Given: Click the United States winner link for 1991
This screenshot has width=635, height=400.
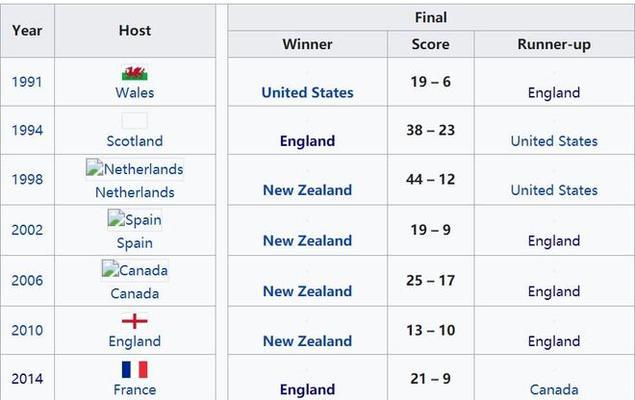Looking at the screenshot, I should point(307,92).
